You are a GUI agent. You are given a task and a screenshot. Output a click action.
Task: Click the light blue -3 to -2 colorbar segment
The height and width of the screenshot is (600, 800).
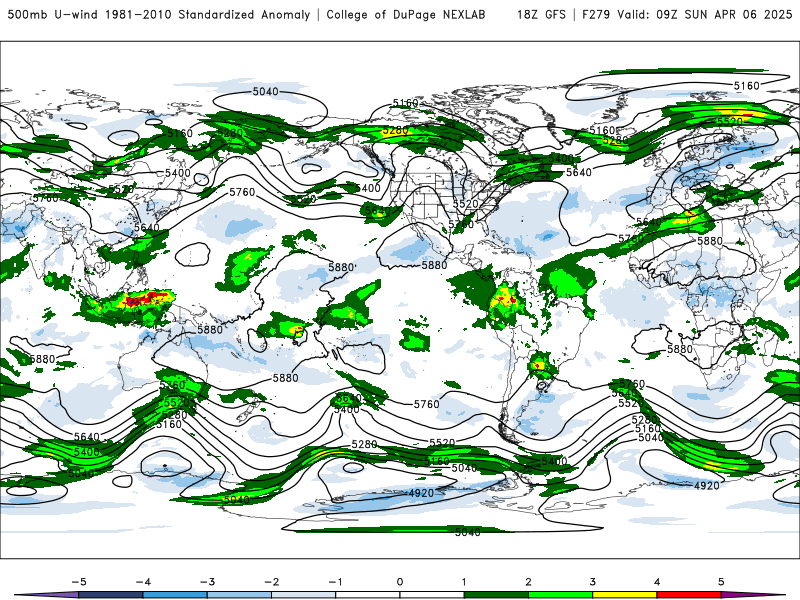click(x=239, y=595)
